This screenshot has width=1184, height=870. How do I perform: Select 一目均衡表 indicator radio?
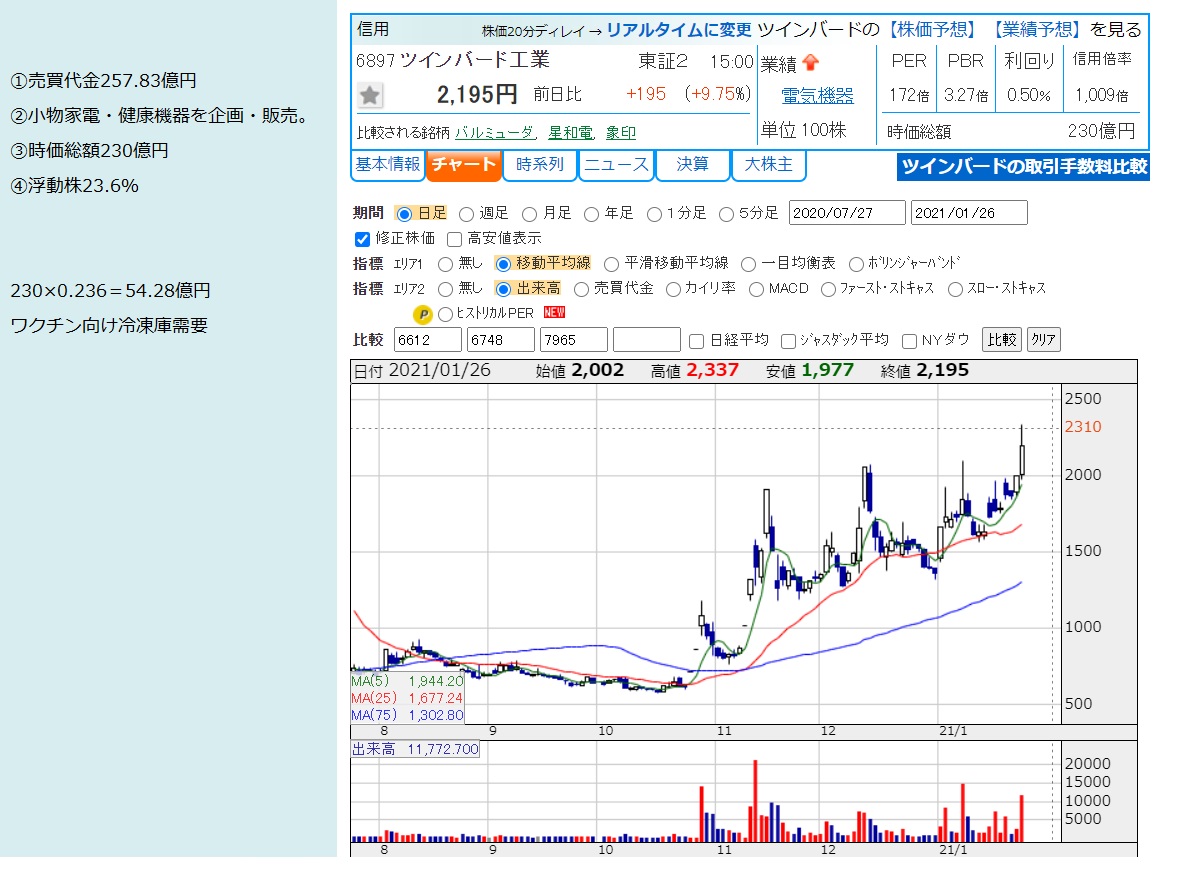(x=748, y=264)
